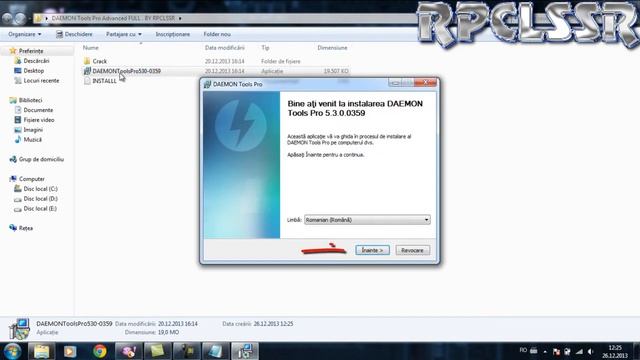Open Imagini library
Image resolution: width=640 pixels, height=360 pixels.
click(33, 129)
